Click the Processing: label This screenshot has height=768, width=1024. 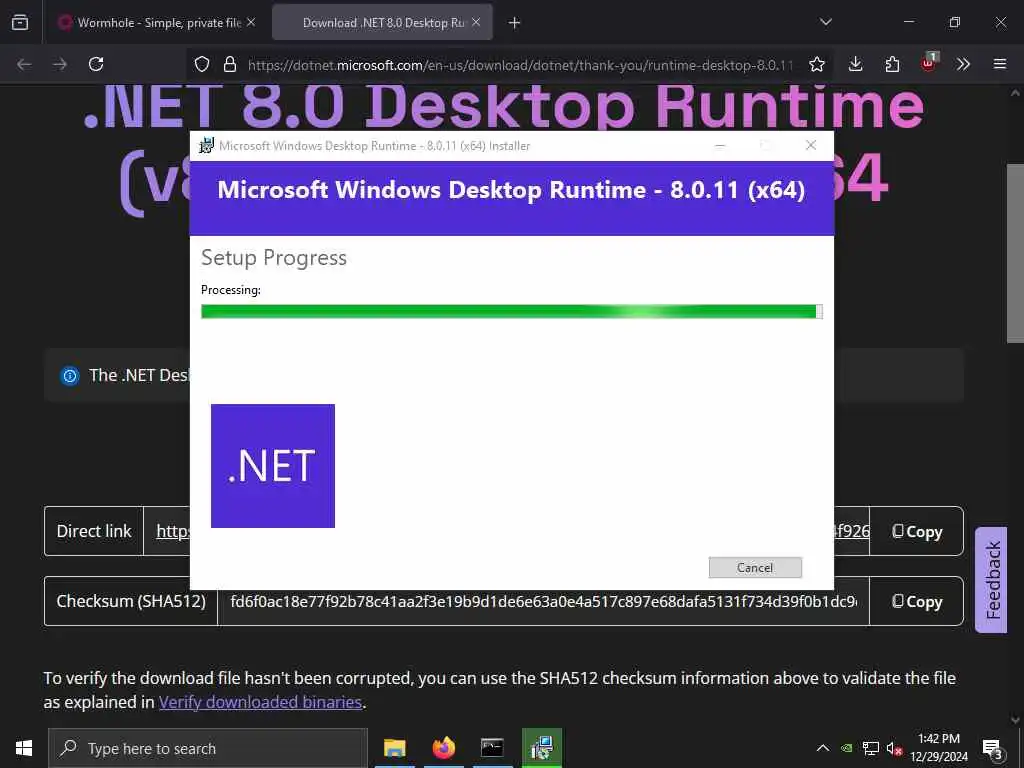231,289
